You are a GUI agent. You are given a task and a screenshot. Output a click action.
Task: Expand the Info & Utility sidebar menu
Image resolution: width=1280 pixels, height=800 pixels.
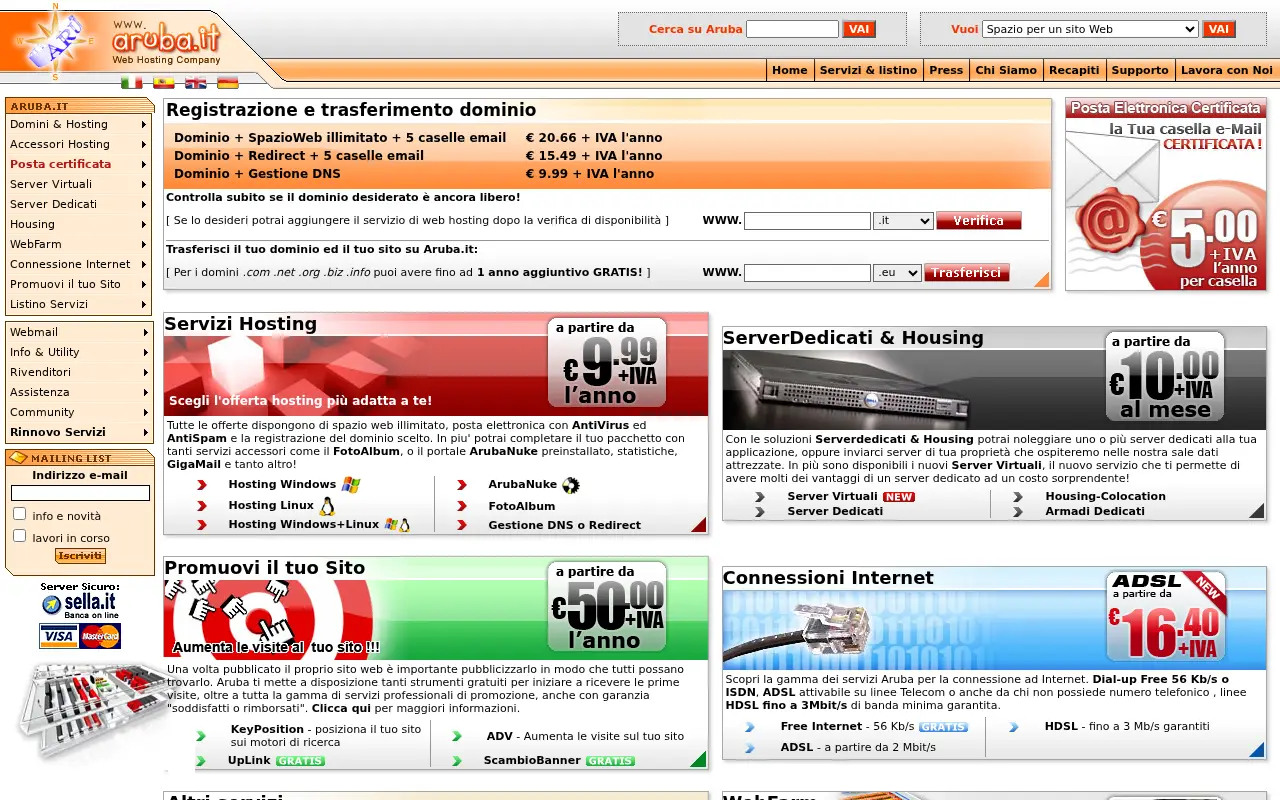(x=78, y=352)
